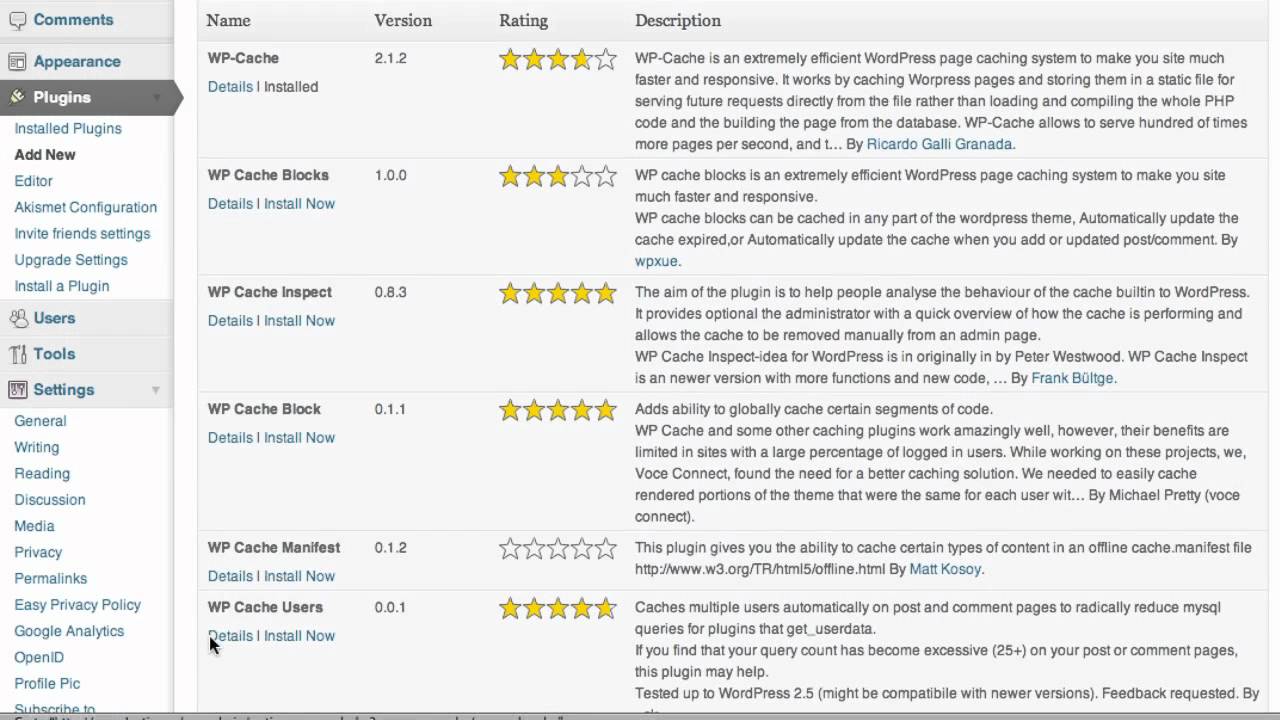The image size is (1280, 720).
Task: Click the Tools menu icon
Action: click(17, 354)
